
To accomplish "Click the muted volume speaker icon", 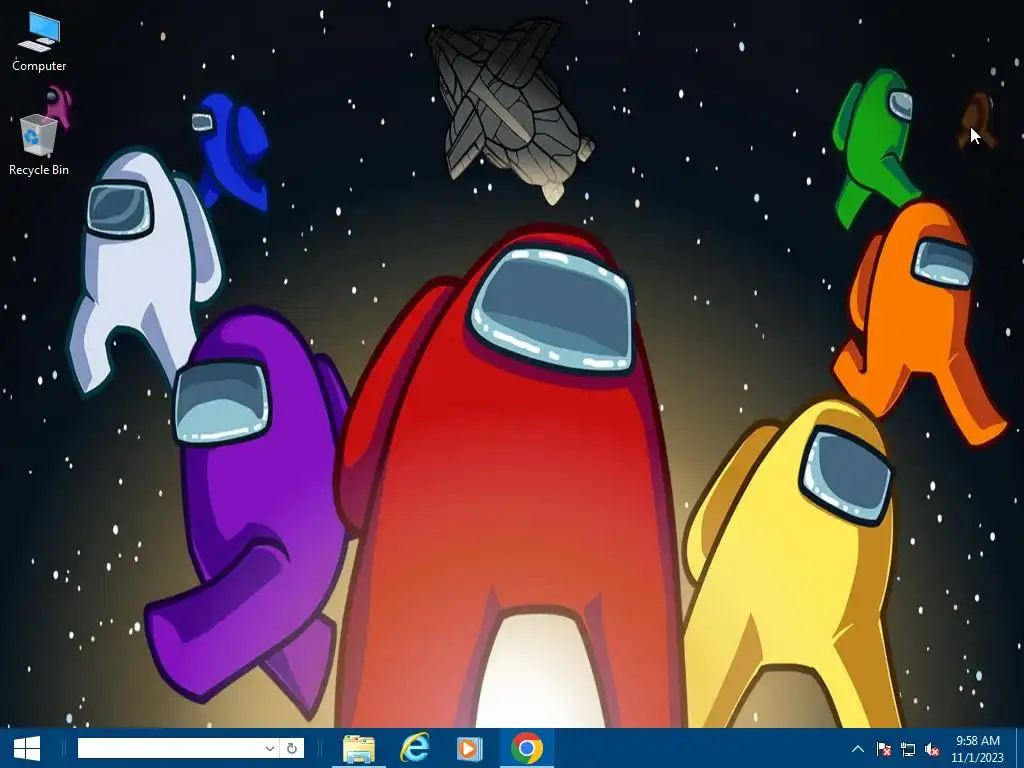I will (x=932, y=749).
